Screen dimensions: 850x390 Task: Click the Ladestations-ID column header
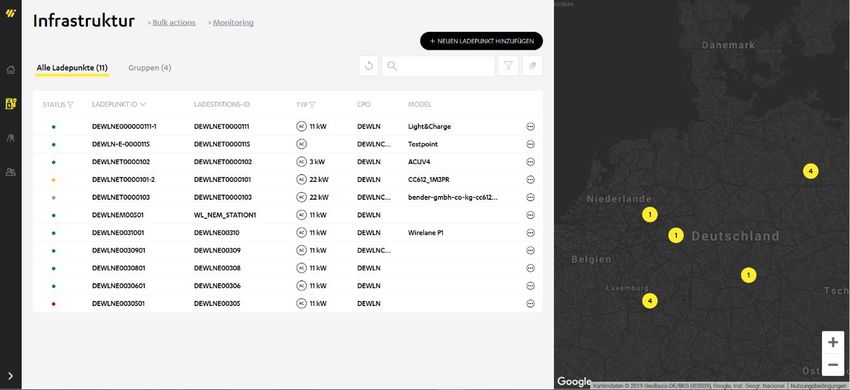tap(222, 104)
